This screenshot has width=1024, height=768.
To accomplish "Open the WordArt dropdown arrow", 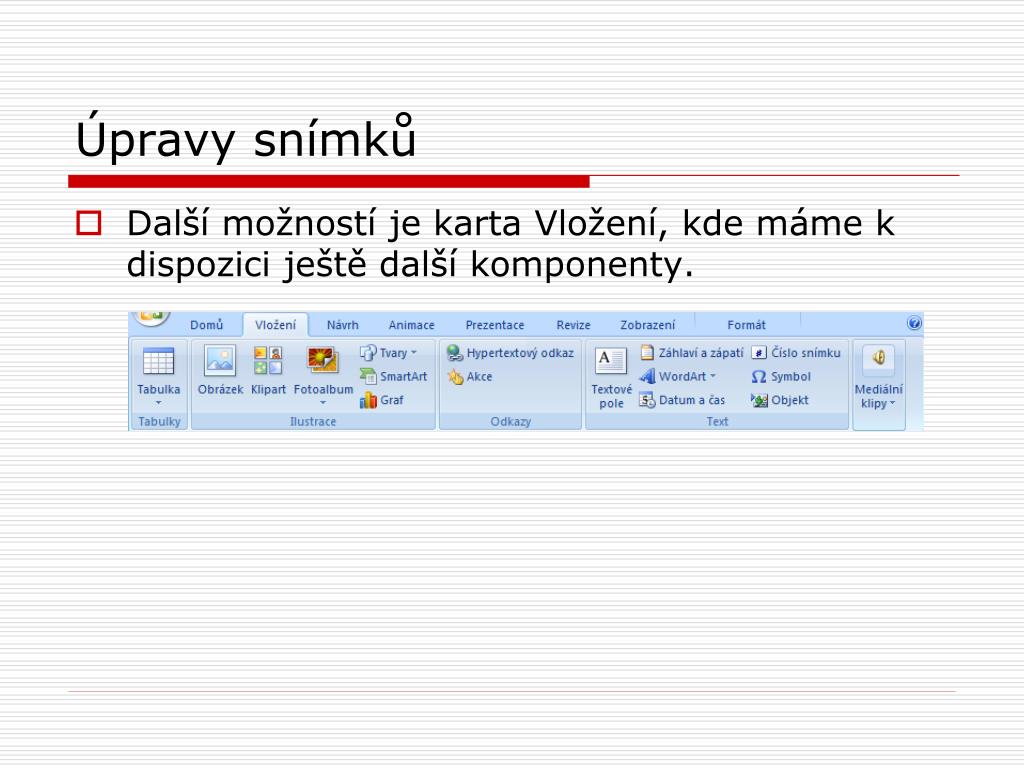I will coord(712,376).
